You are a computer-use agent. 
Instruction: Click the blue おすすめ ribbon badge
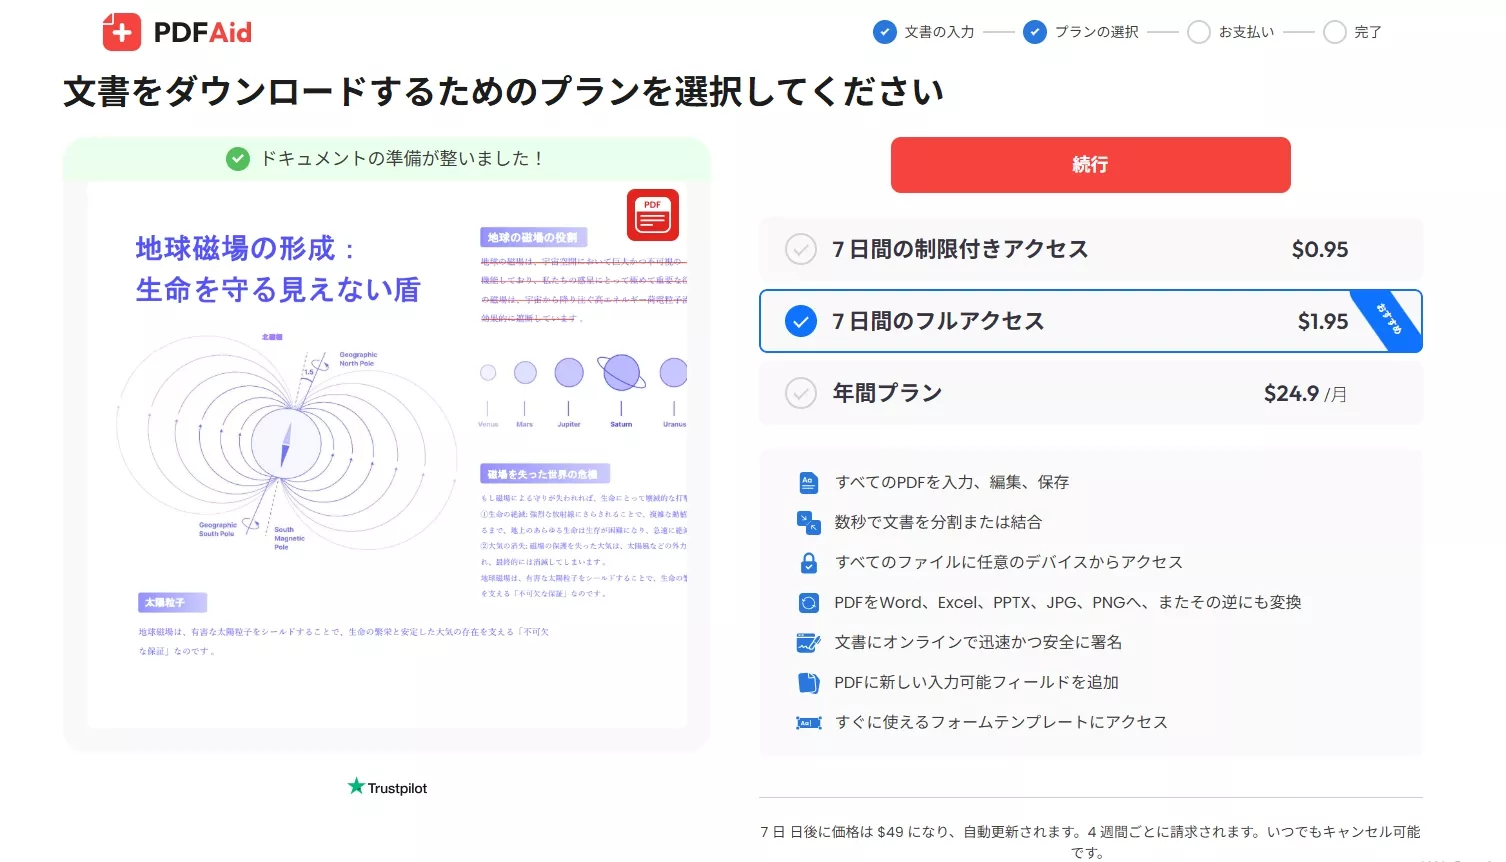[1393, 320]
